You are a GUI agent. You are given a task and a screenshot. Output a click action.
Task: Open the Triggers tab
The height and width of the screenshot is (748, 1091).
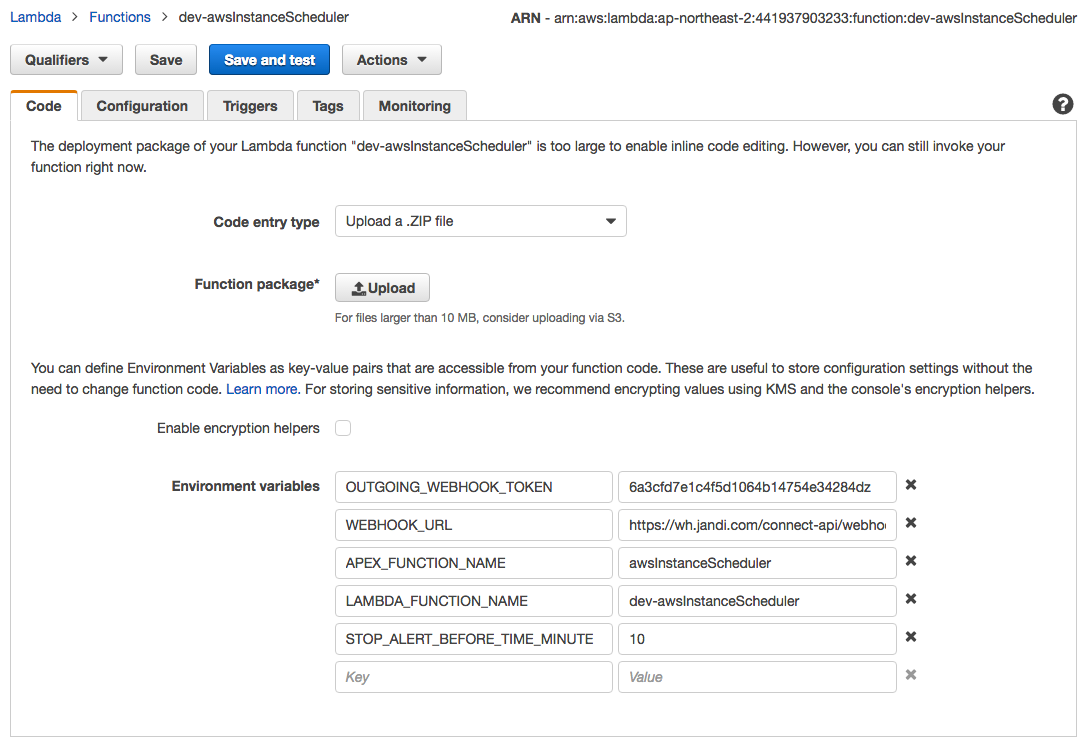click(250, 106)
